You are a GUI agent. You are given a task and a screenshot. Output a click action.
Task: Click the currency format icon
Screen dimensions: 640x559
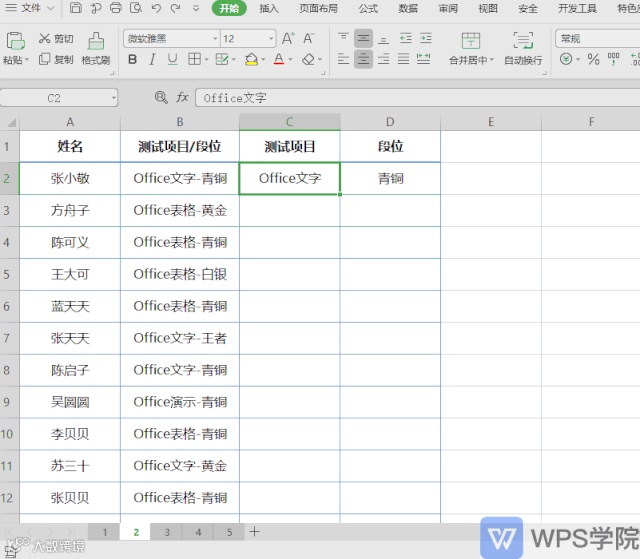coord(566,60)
